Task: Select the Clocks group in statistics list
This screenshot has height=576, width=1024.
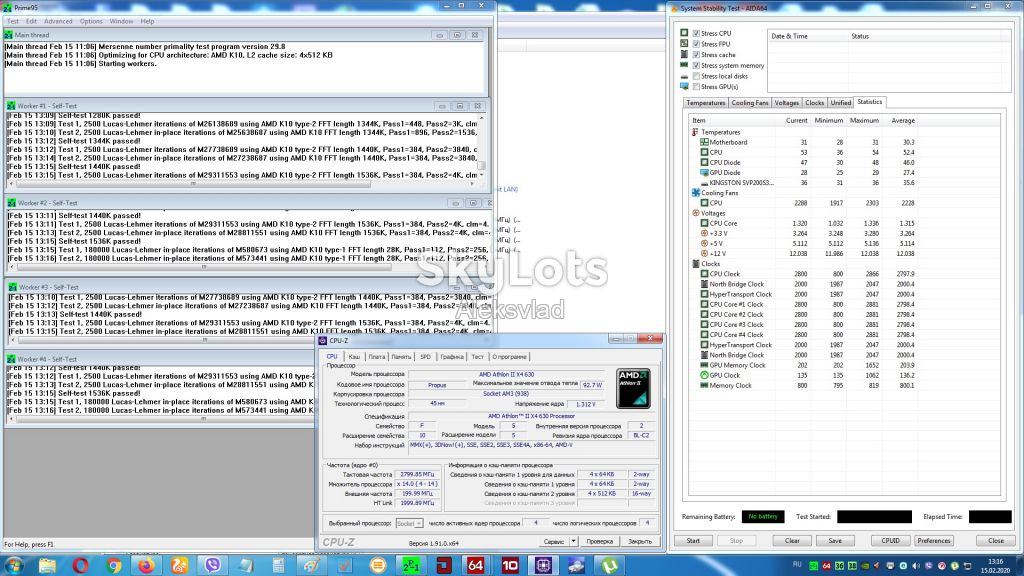Action: click(711, 264)
